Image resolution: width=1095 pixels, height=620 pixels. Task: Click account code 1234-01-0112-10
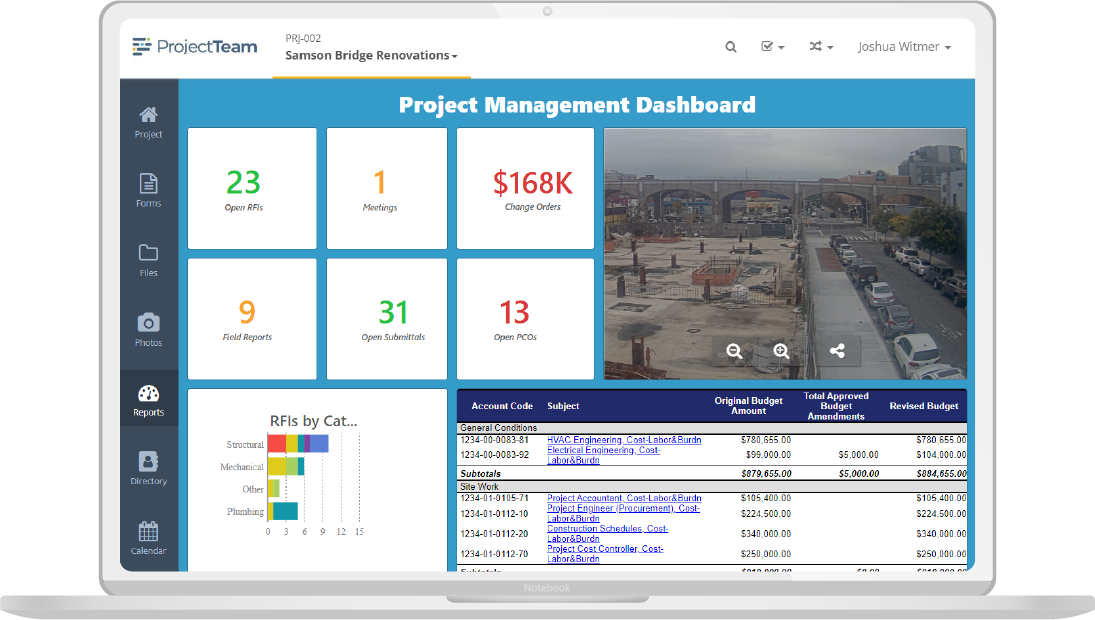(494, 513)
